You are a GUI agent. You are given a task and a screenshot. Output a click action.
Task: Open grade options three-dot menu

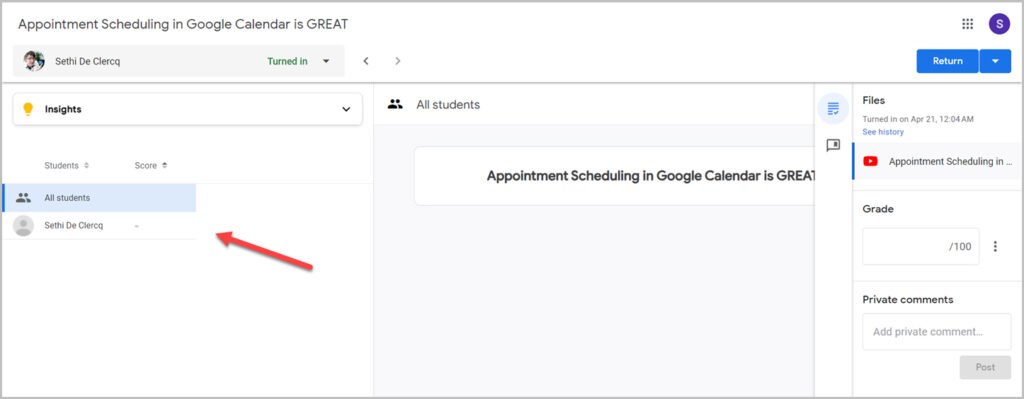pos(995,246)
